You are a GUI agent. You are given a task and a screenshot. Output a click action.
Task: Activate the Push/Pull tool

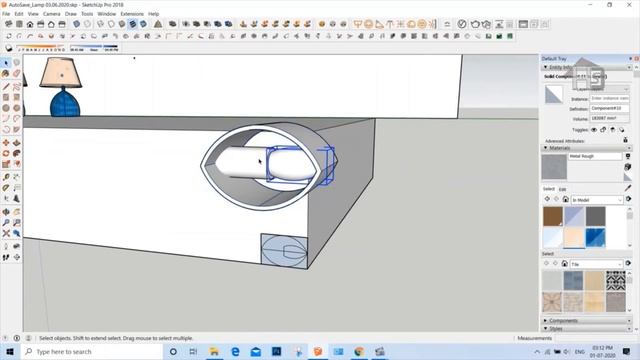(x=16, y=142)
